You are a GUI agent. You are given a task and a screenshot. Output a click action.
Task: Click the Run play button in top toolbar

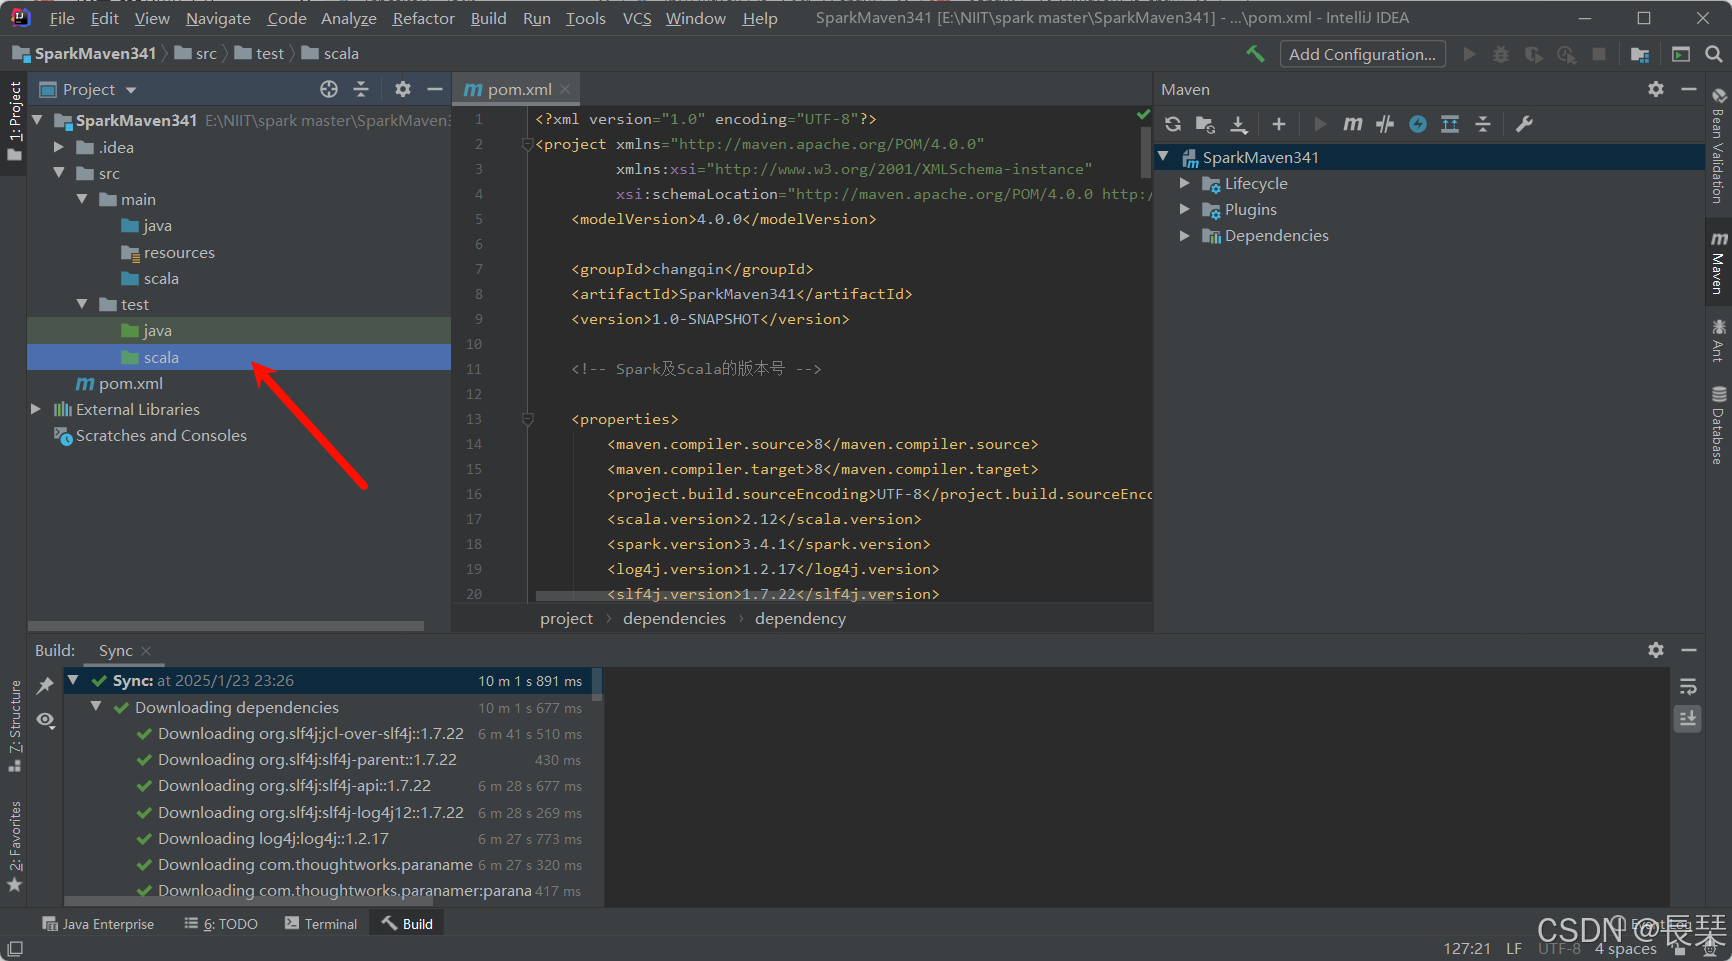[1469, 54]
